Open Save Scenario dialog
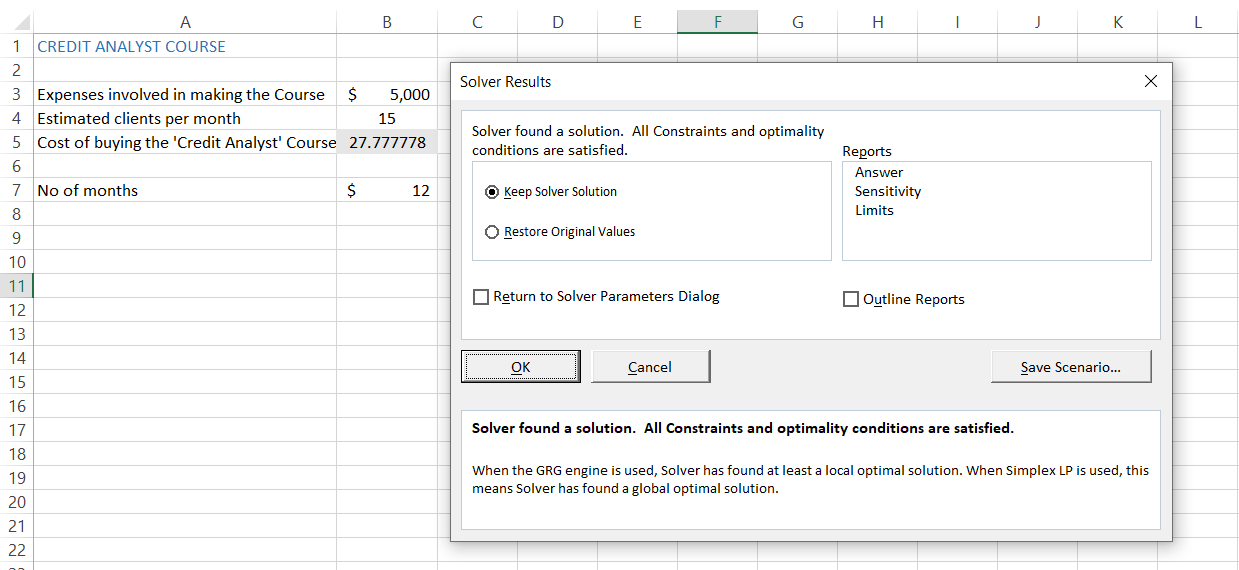This screenshot has height=570, width=1239. pyautogui.click(x=1070, y=367)
